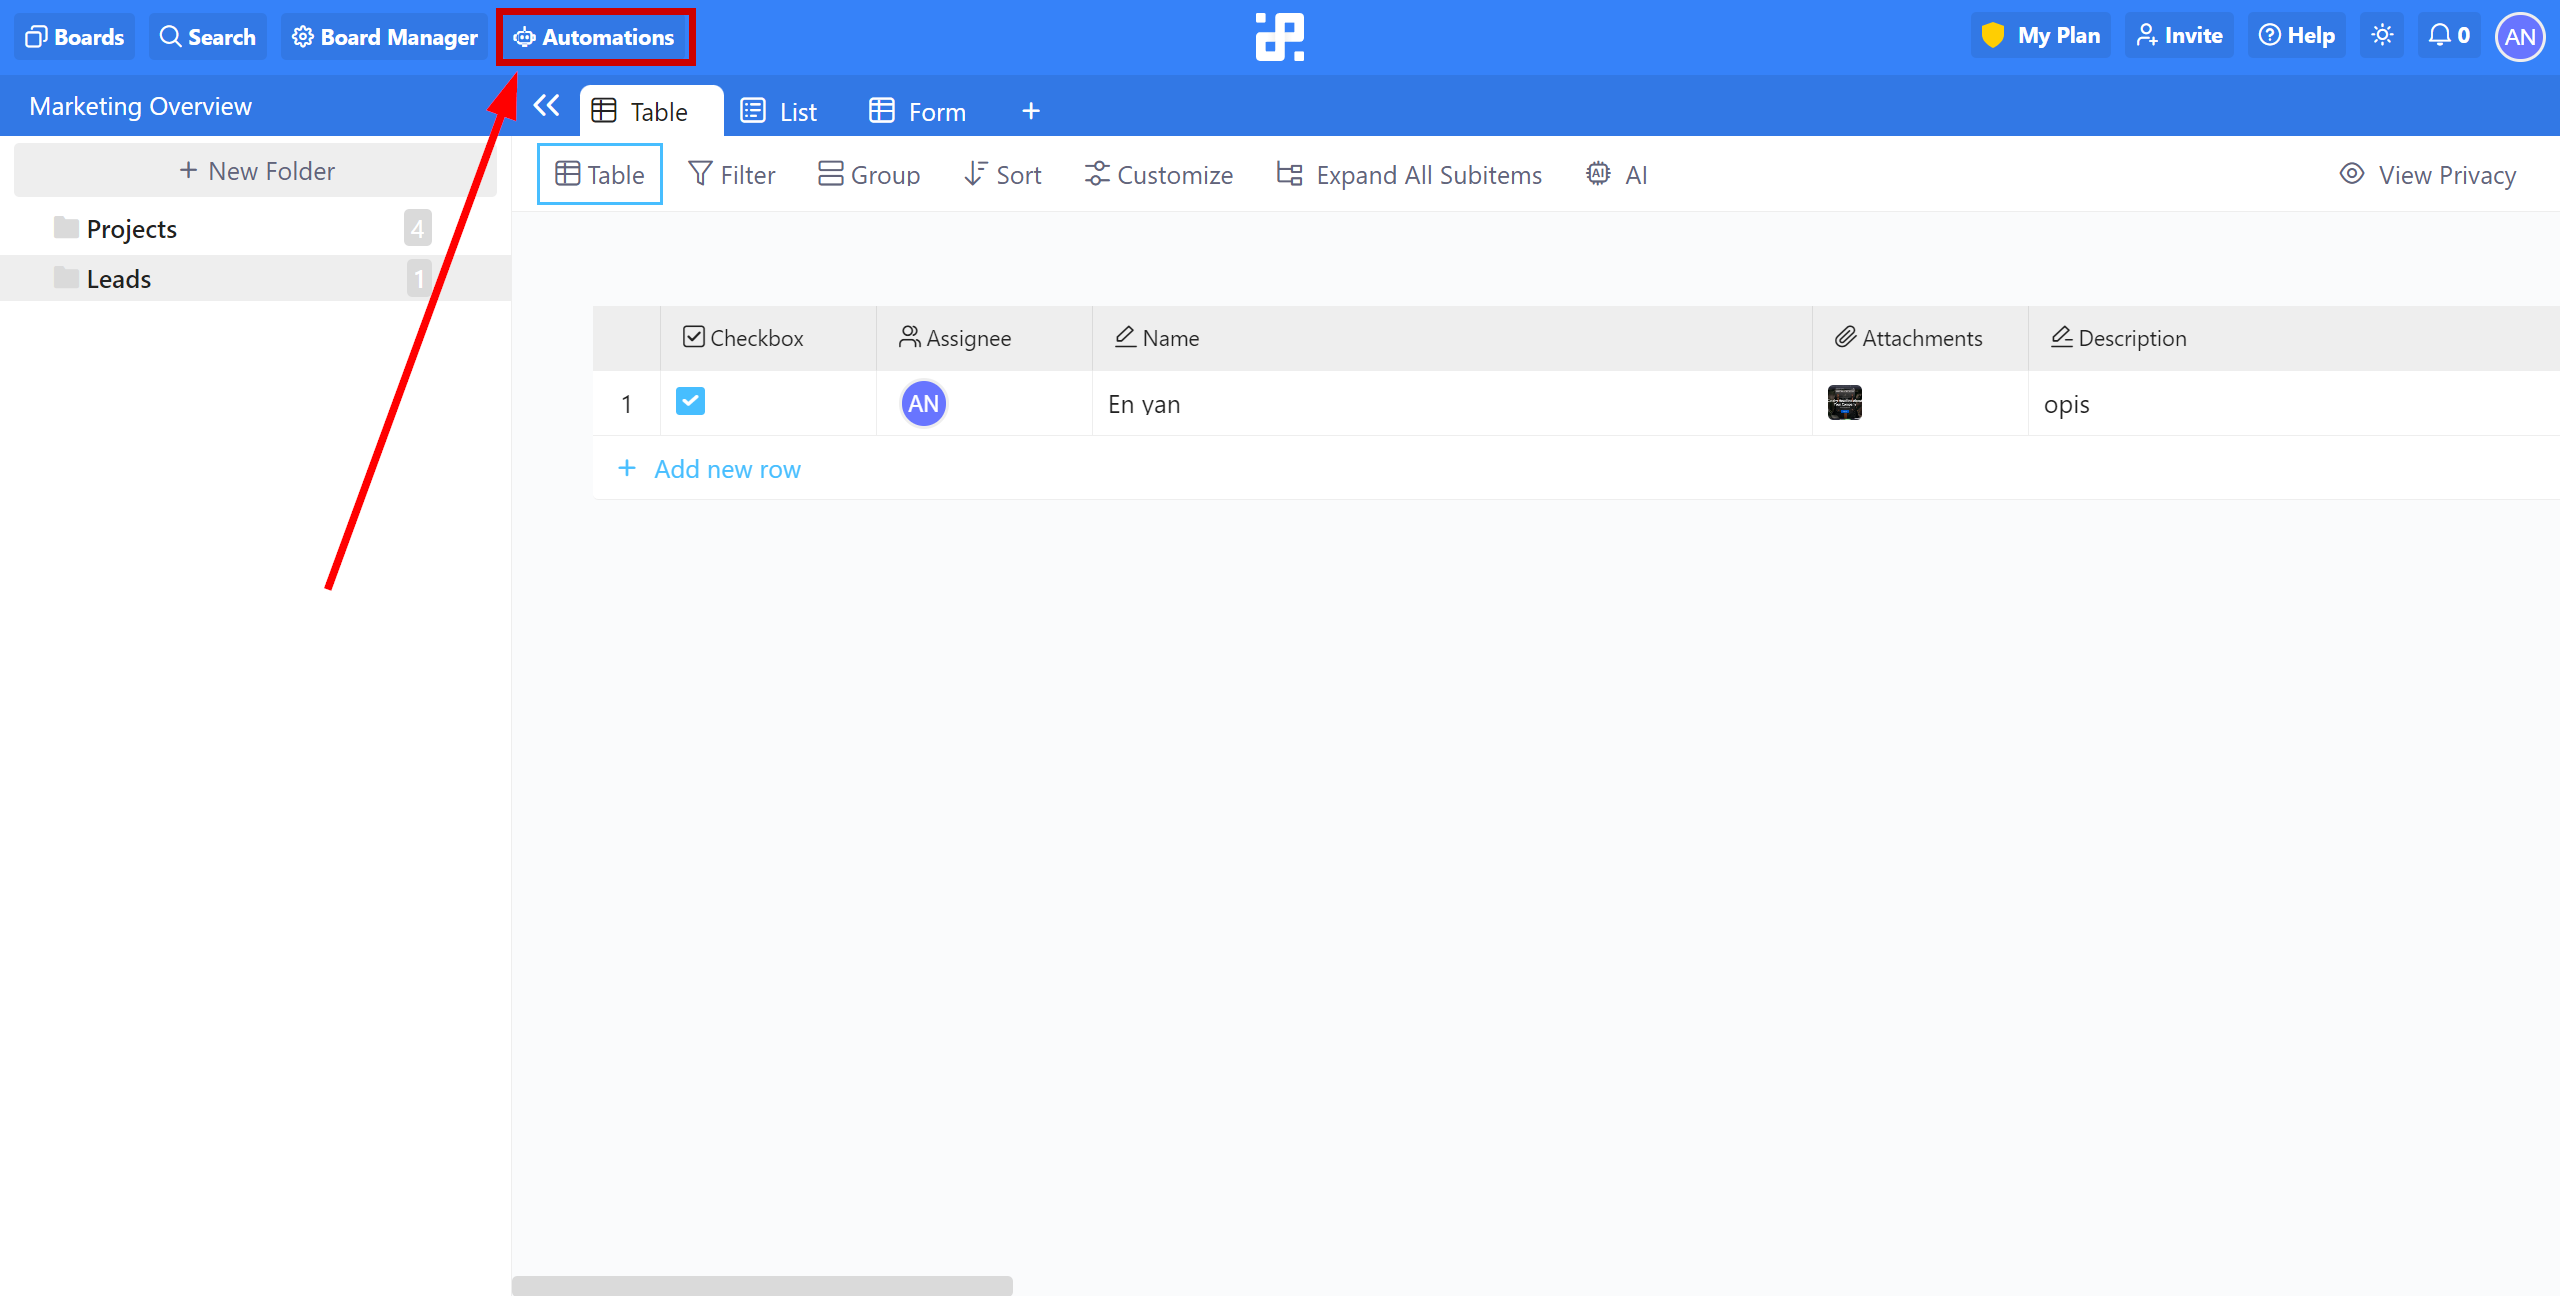Click the AI icon in toolbar

(x=1598, y=174)
